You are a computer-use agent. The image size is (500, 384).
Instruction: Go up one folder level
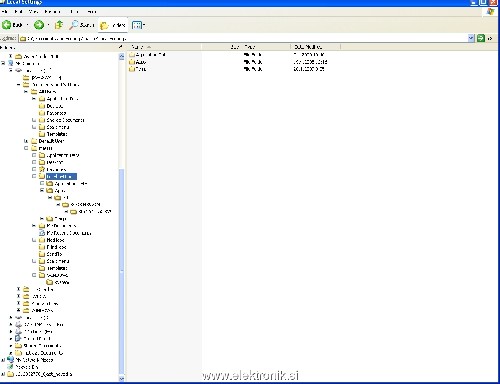[59, 25]
